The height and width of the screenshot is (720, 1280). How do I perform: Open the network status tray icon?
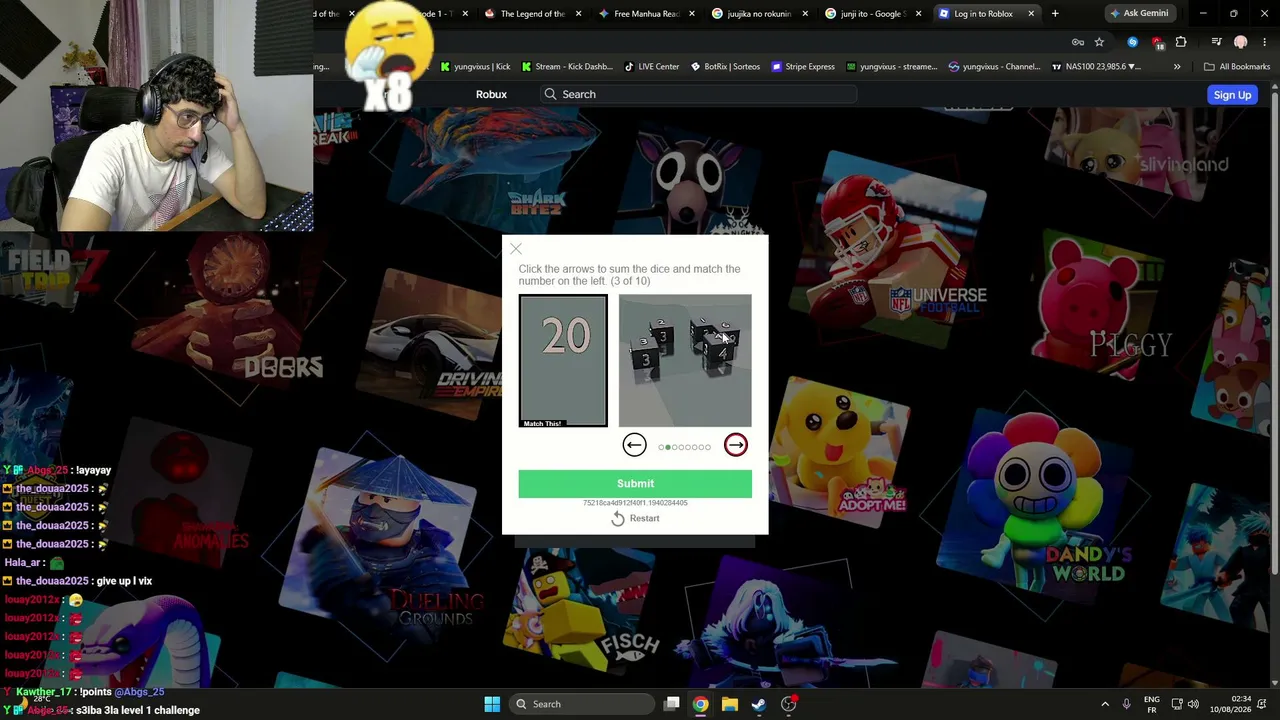1177,704
